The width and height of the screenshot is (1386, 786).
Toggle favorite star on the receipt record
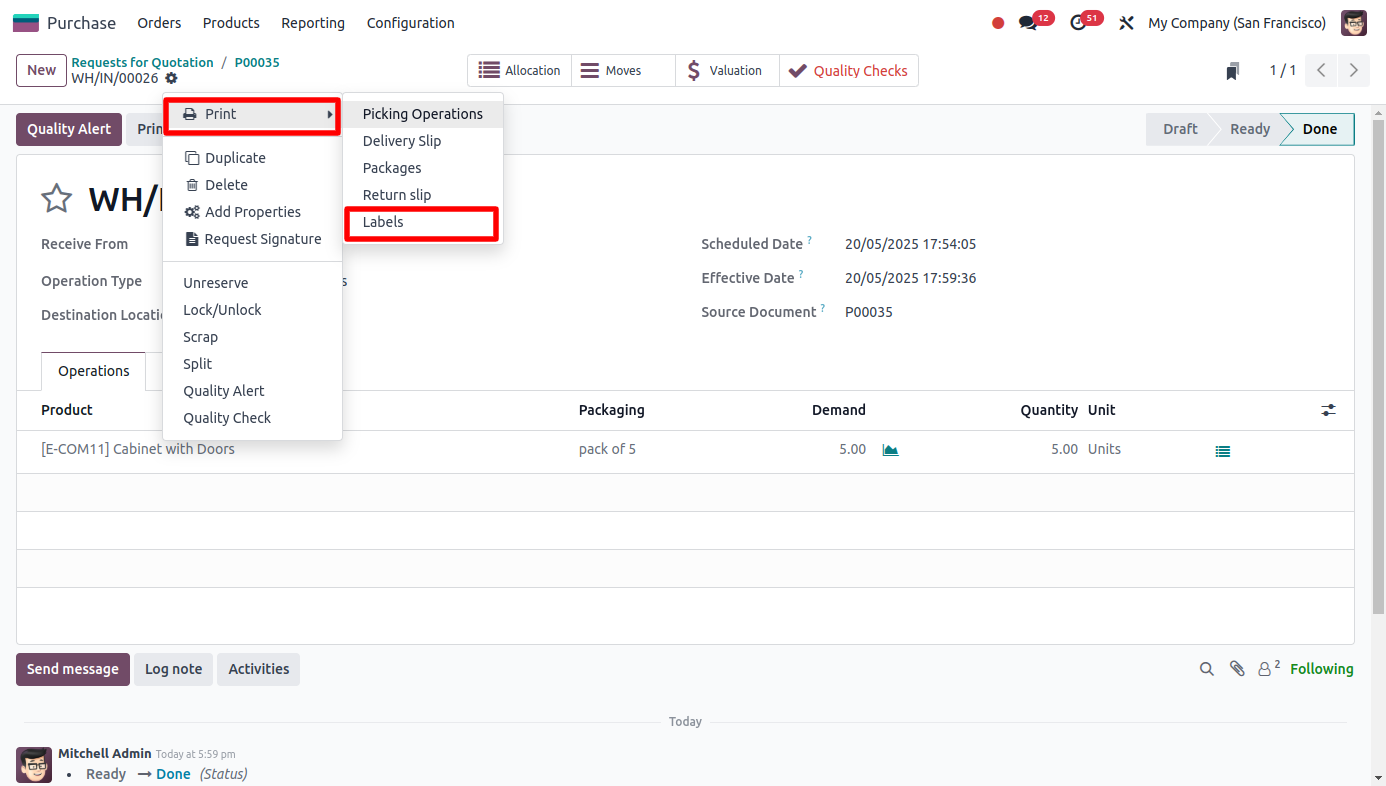click(56, 198)
